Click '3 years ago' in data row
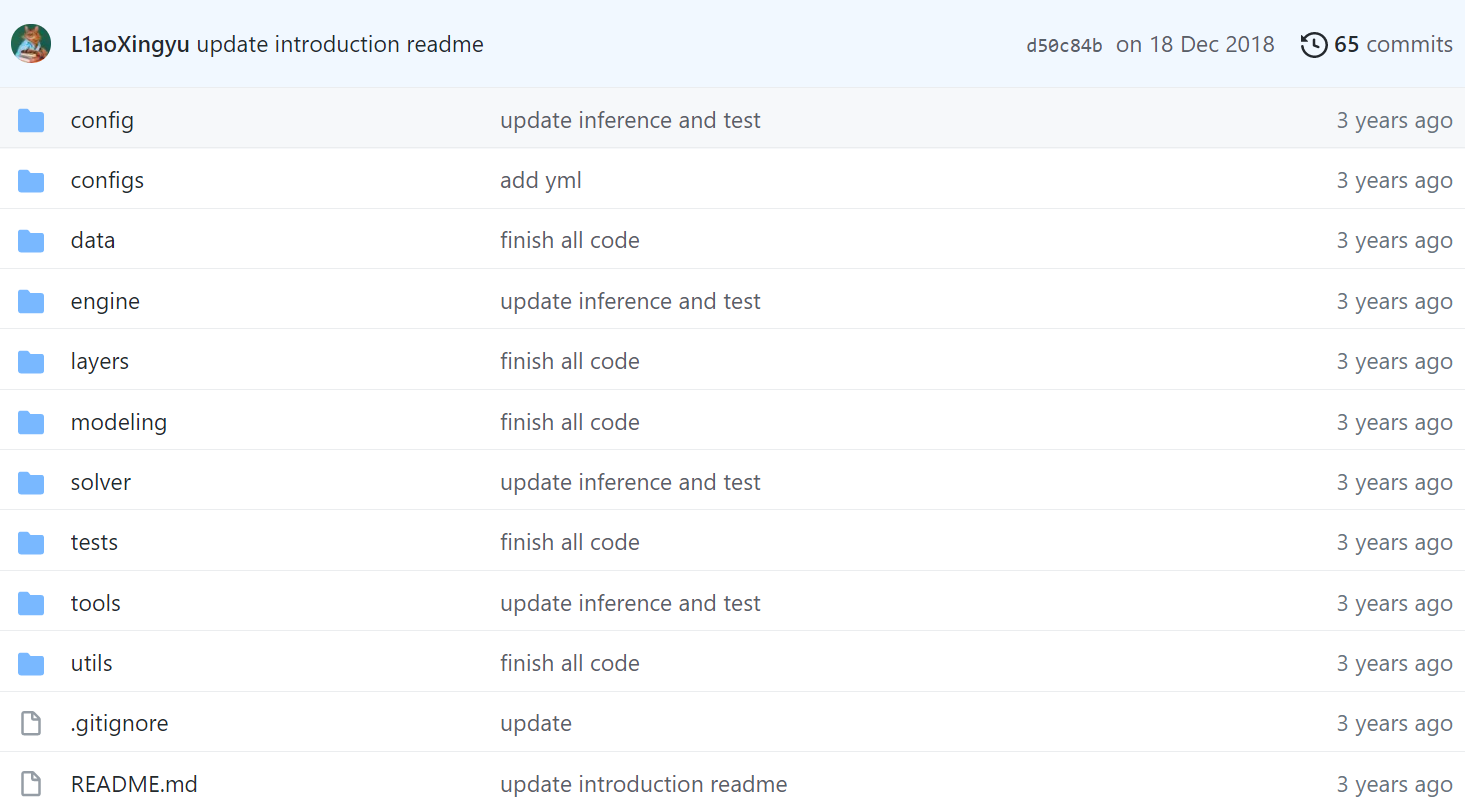This screenshot has width=1465, height=810. (x=1395, y=240)
